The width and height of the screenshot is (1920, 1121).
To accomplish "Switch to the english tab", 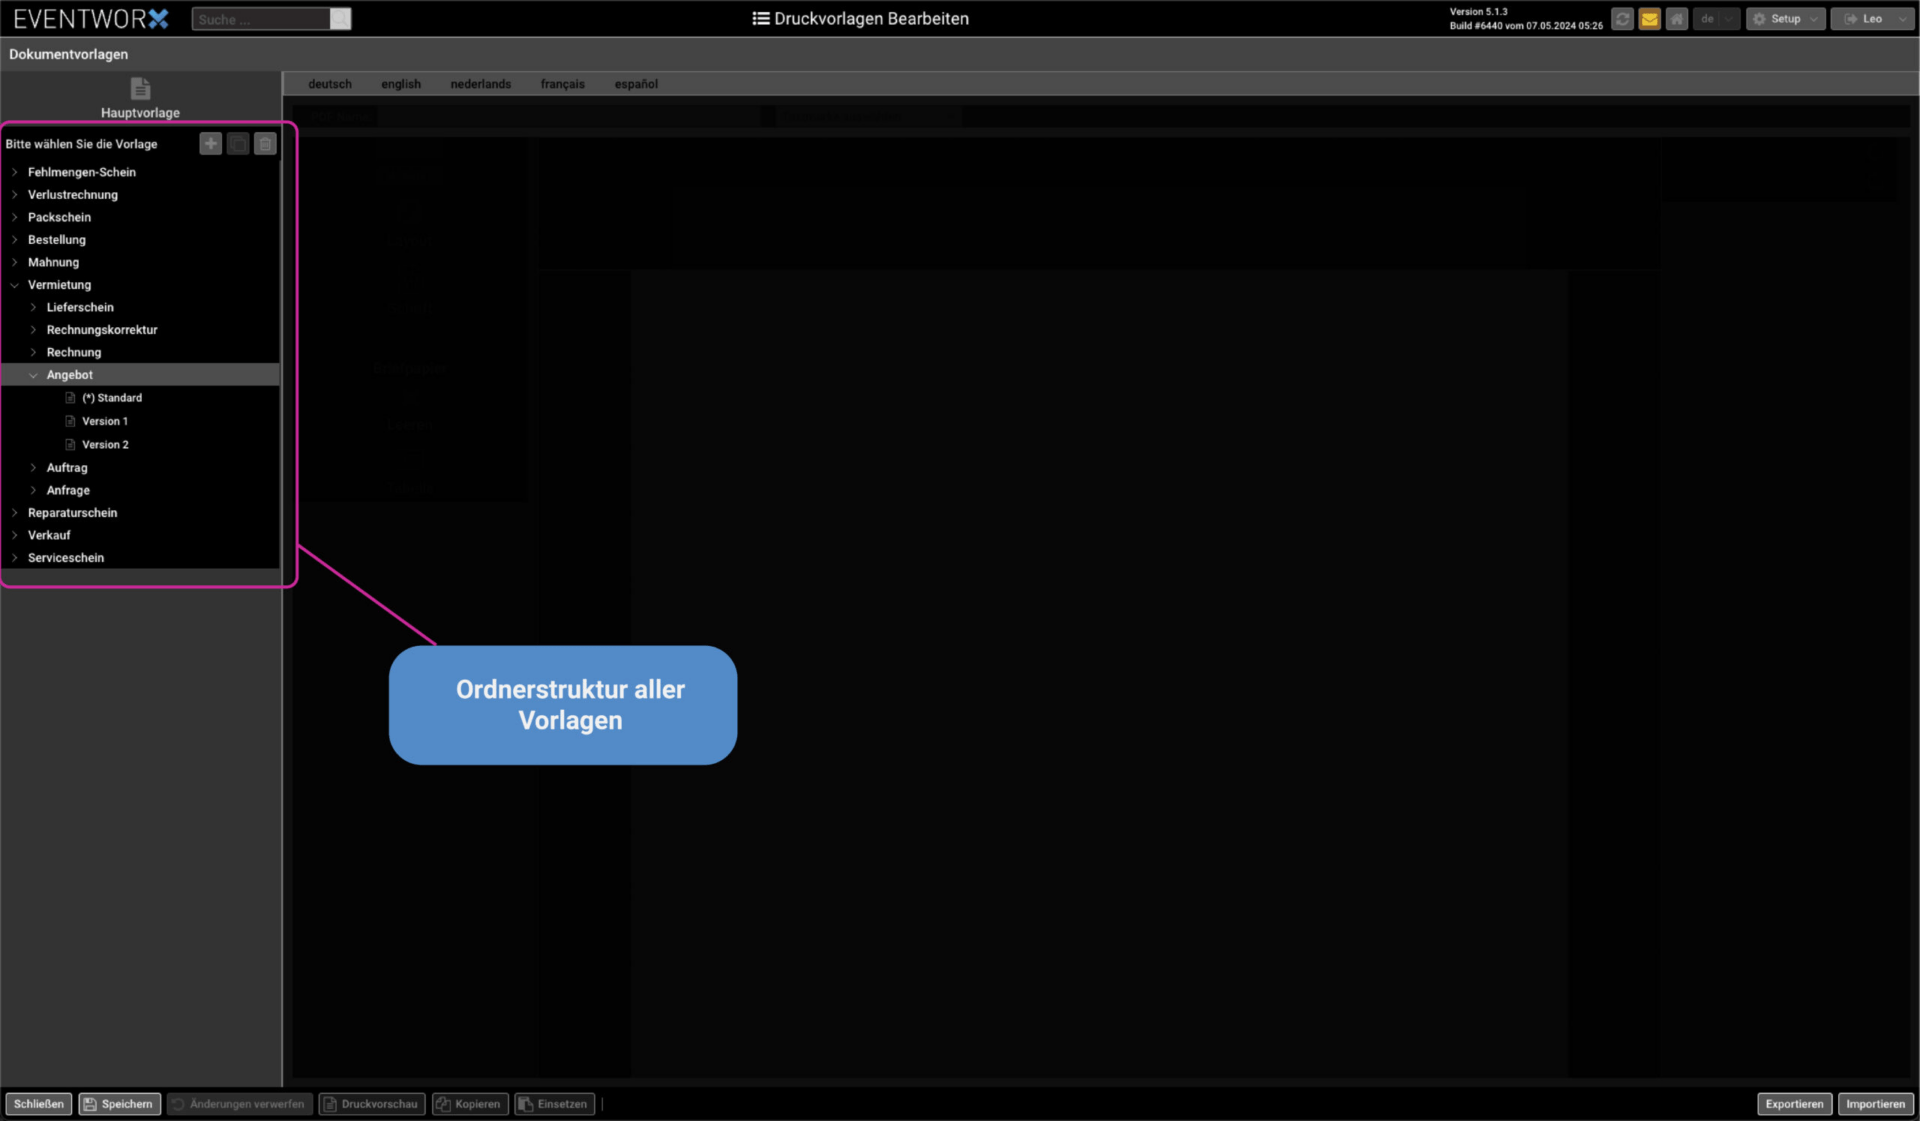I will click(x=400, y=84).
